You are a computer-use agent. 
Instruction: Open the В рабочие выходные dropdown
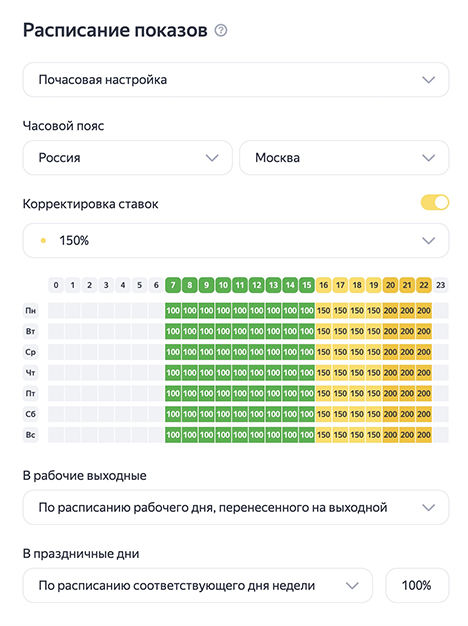tap(236, 507)
